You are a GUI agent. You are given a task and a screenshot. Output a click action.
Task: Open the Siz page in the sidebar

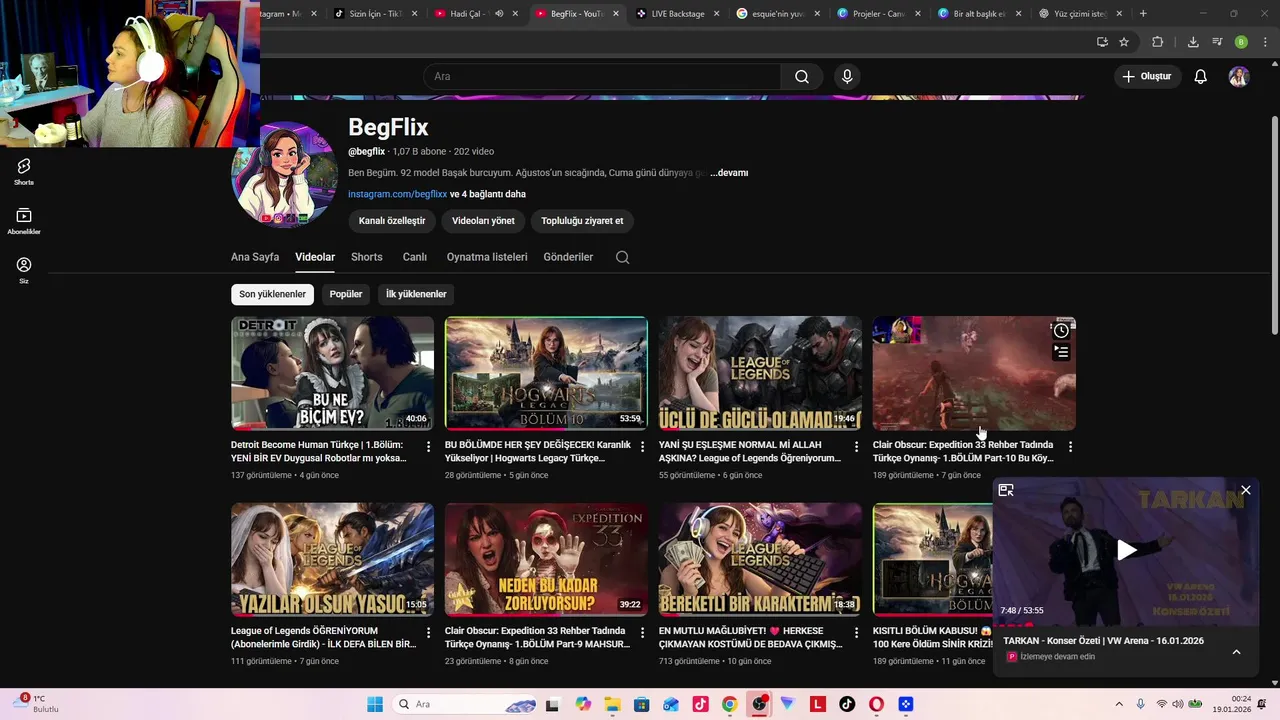click(x=24, y=270)
